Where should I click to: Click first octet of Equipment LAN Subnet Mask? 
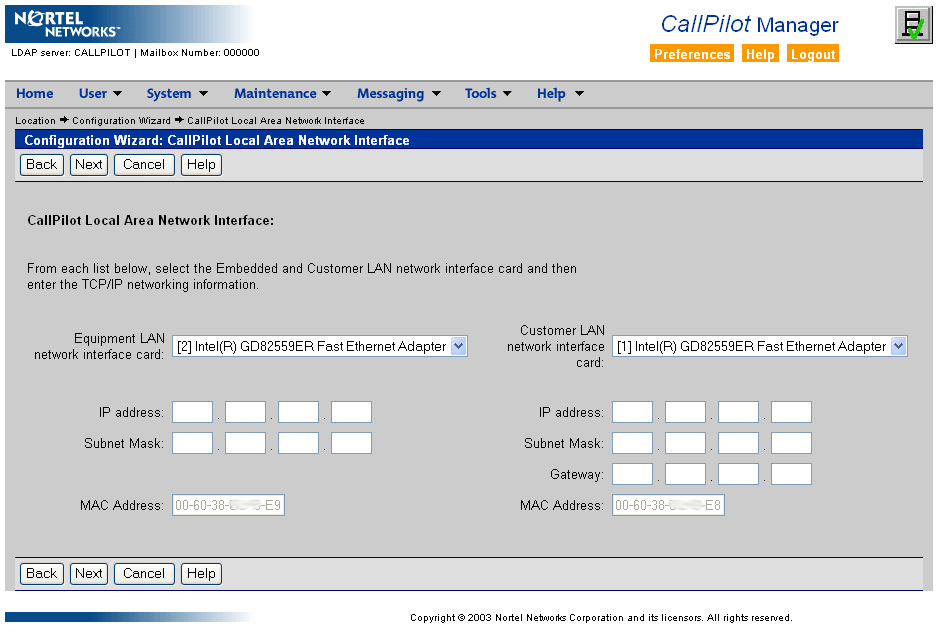coord(193,443)
